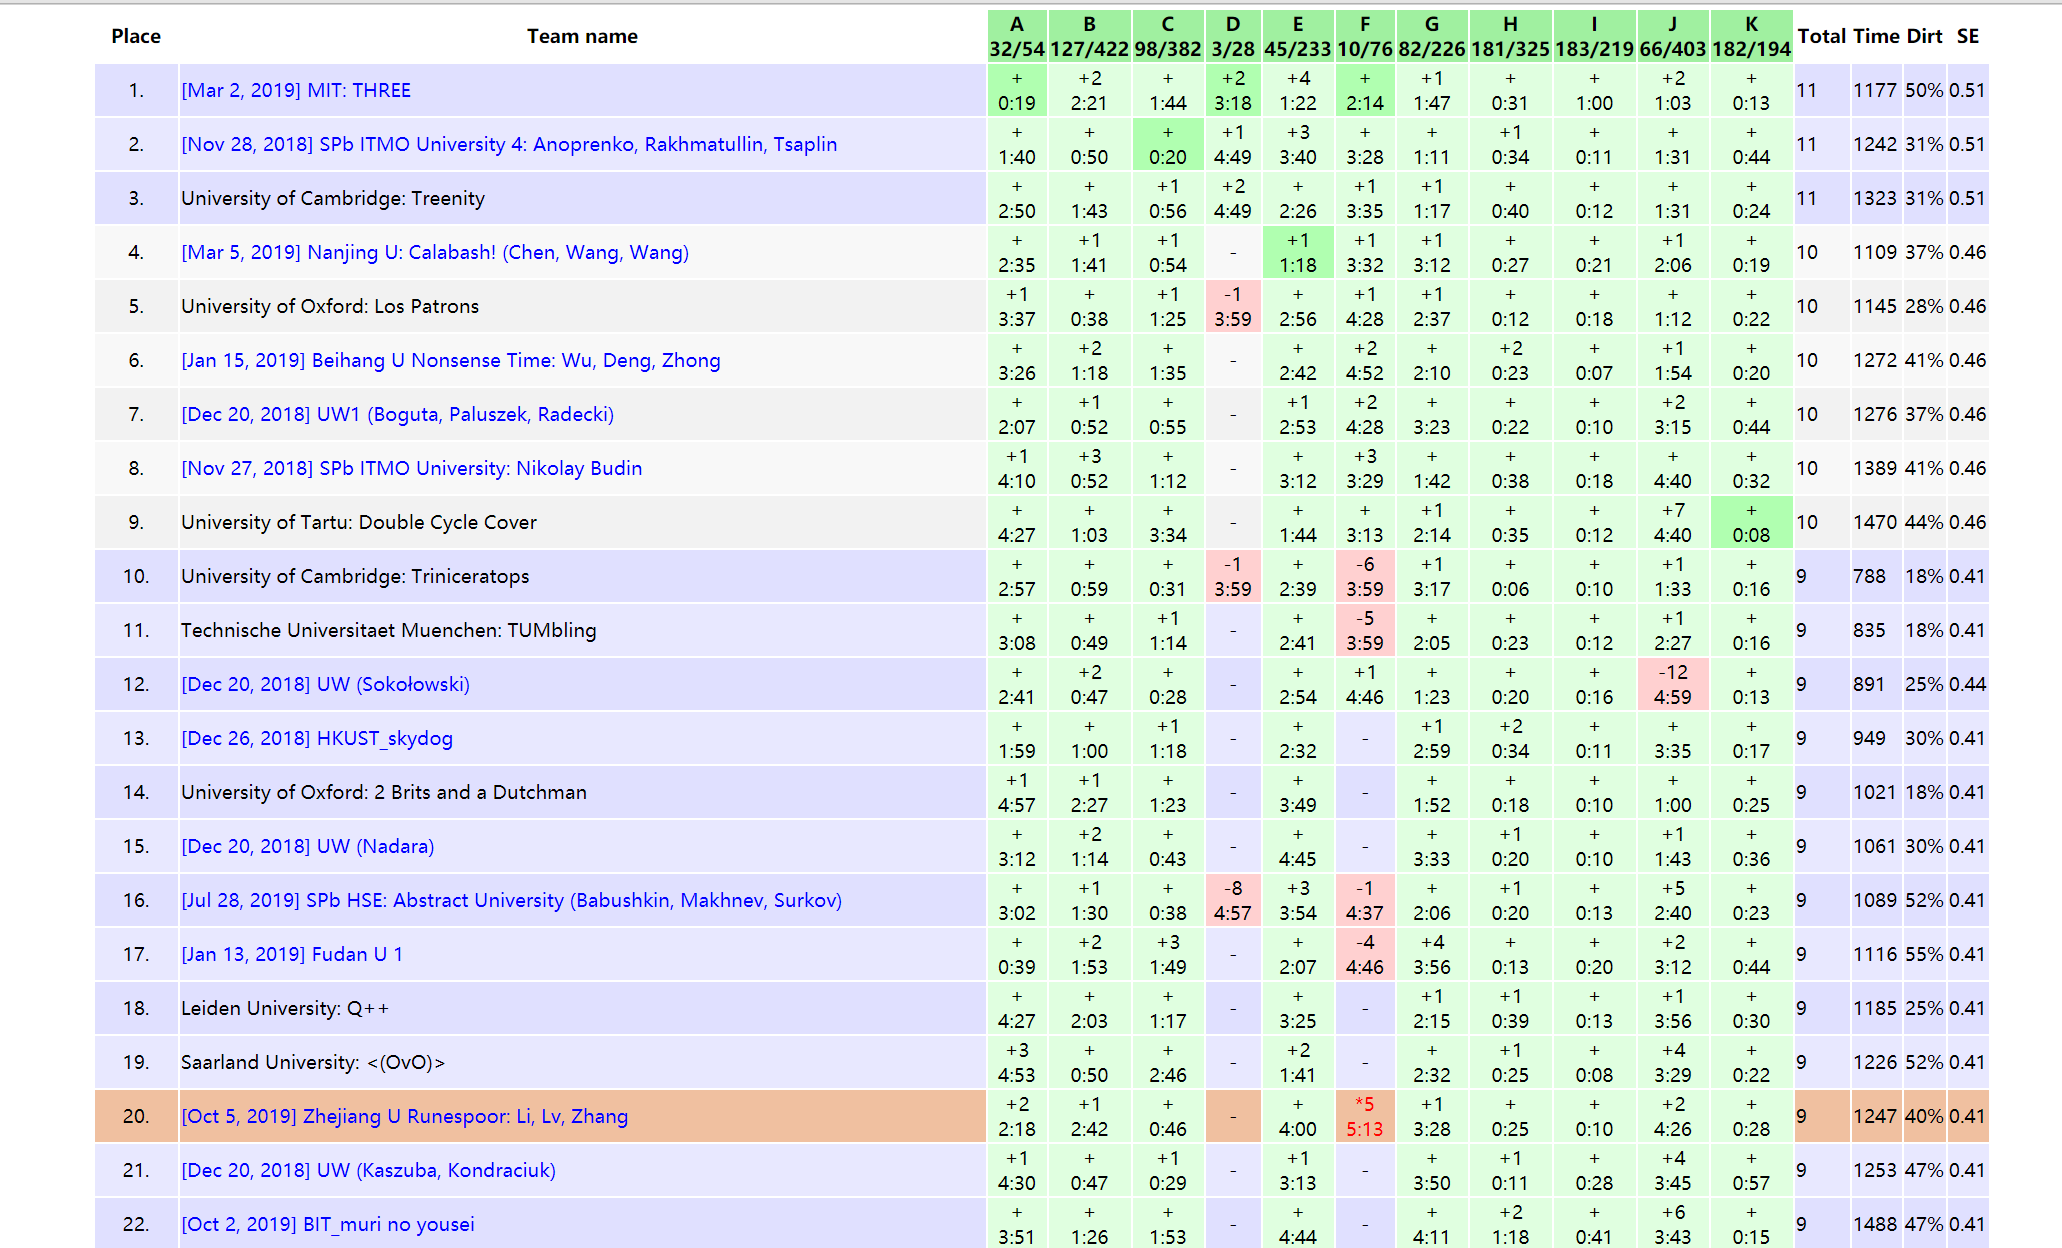Click problem F column header
The height and width of the screenshot is (1248, 2062).
point(1365,36)
